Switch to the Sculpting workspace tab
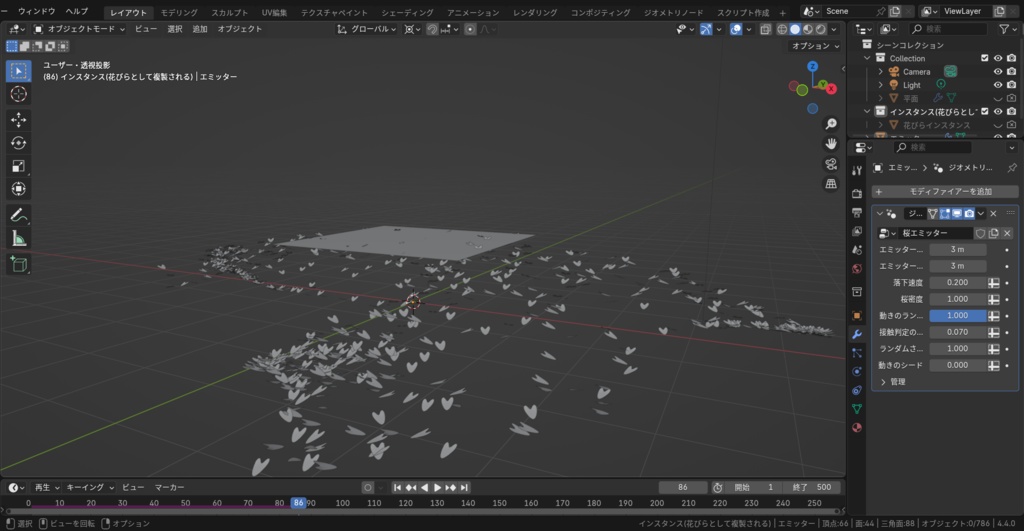The width and height of the screenshot is (1024, 531). pyautogui.click(x=229, y=12)
